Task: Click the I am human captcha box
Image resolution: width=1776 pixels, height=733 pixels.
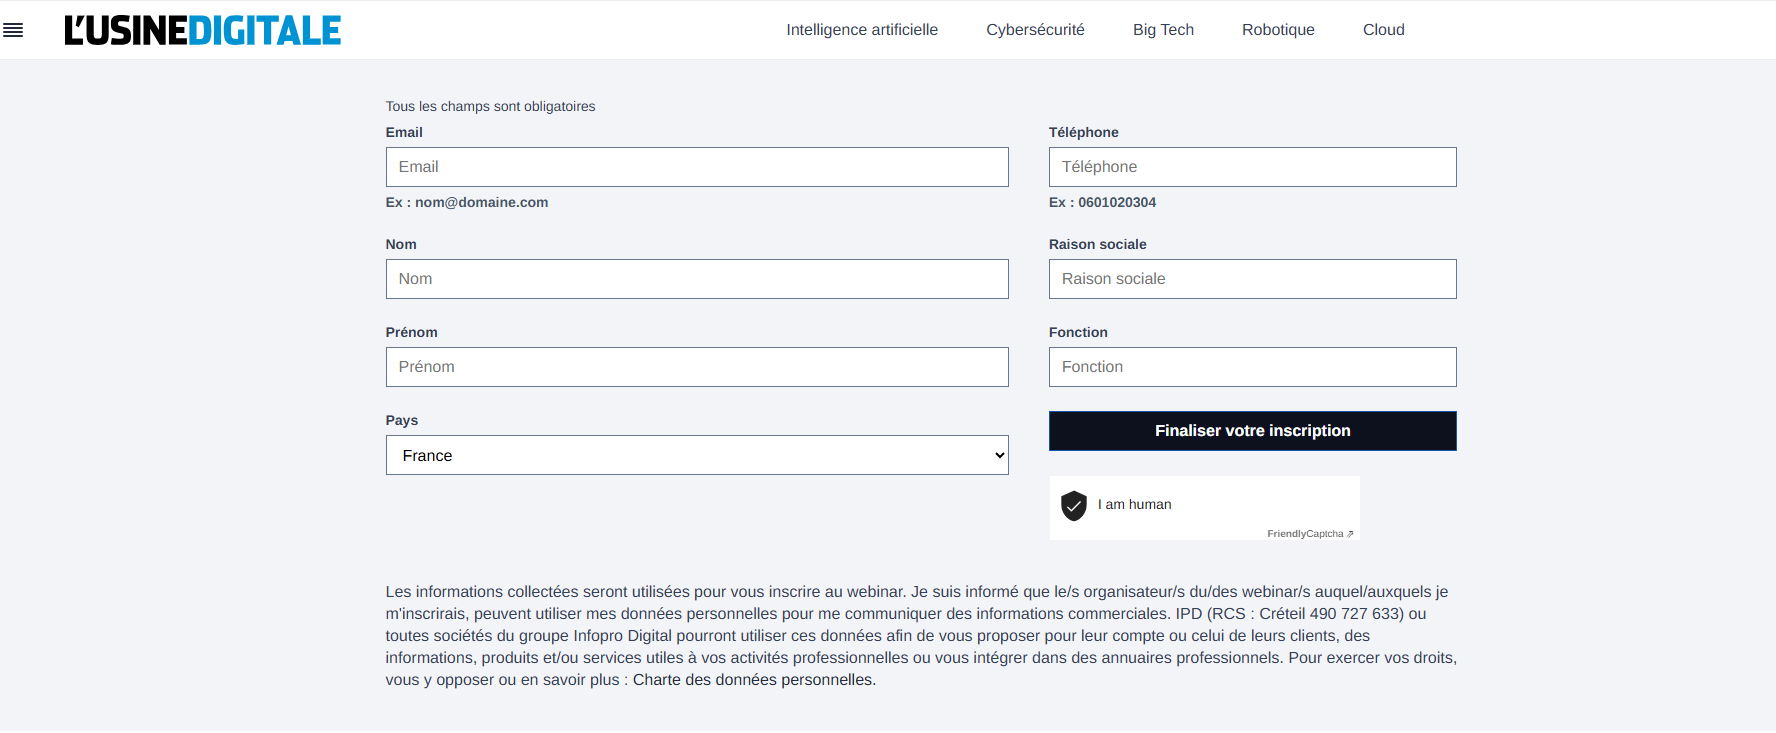Action: [x=1204, y=508]
